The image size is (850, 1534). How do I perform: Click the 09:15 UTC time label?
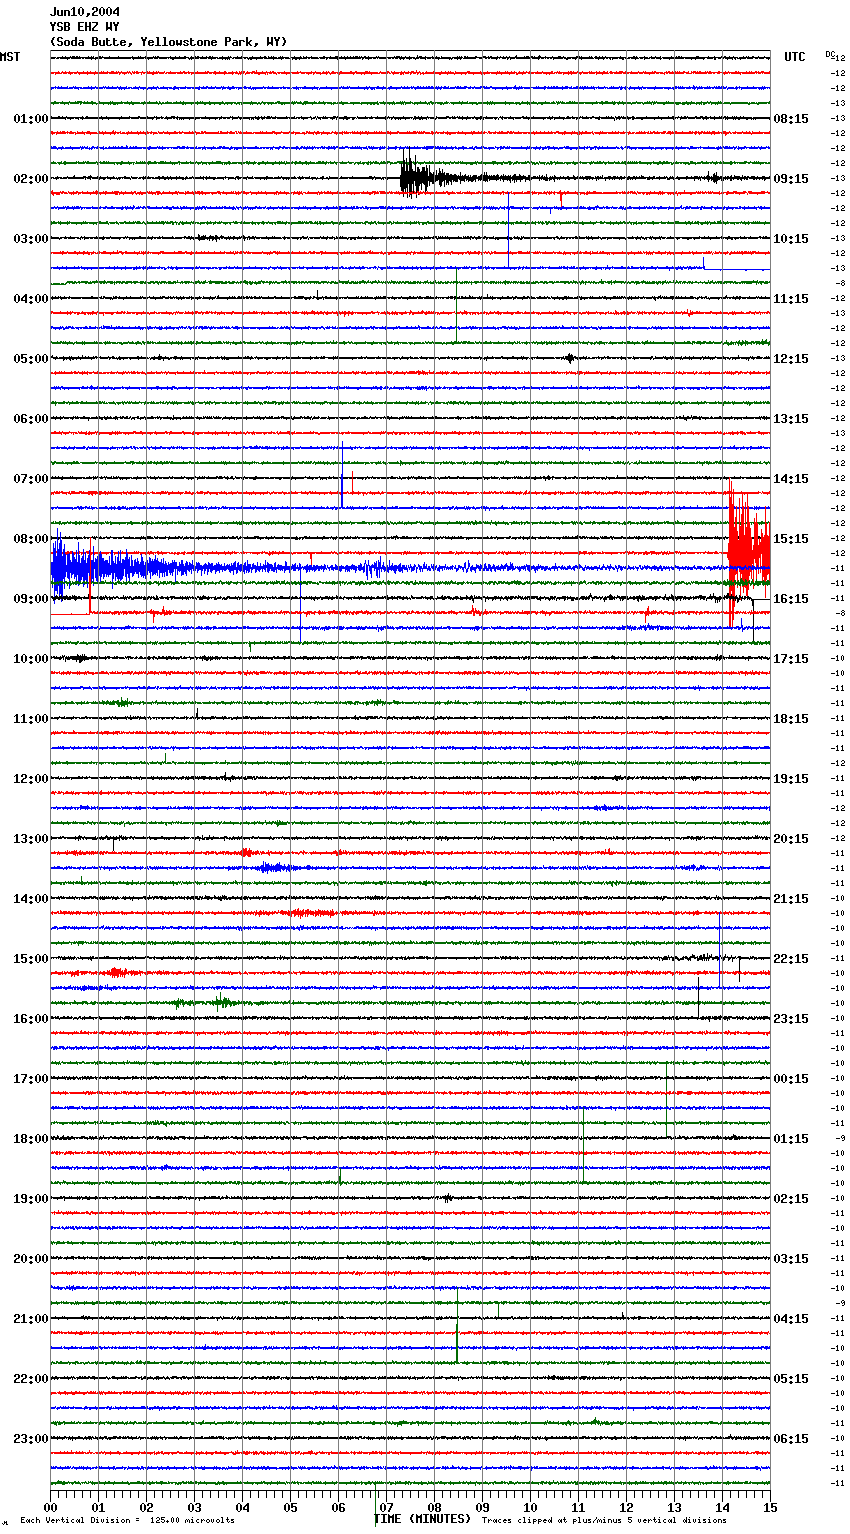tap(791, 179)
